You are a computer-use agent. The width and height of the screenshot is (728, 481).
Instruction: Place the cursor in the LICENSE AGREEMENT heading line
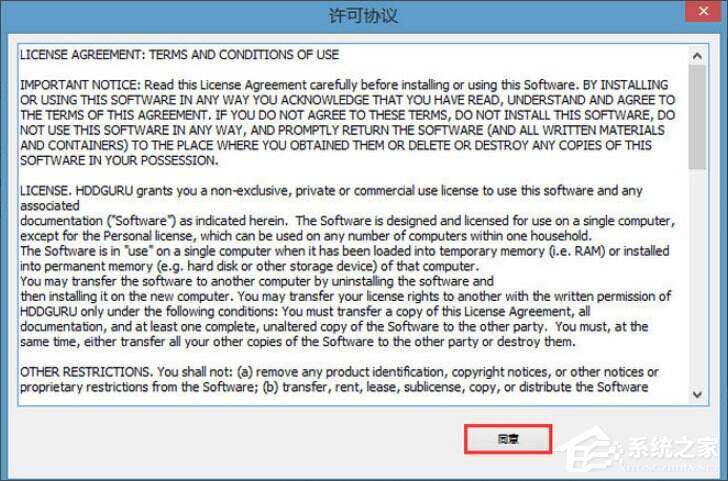click(179, 55)
